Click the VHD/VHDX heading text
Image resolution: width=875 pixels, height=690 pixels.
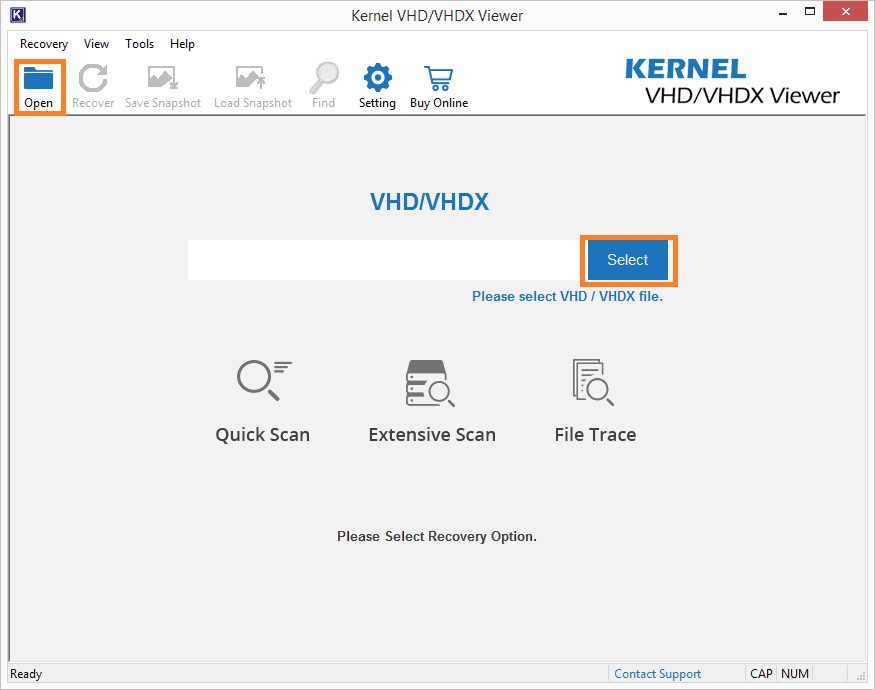(x=429, y=202)
